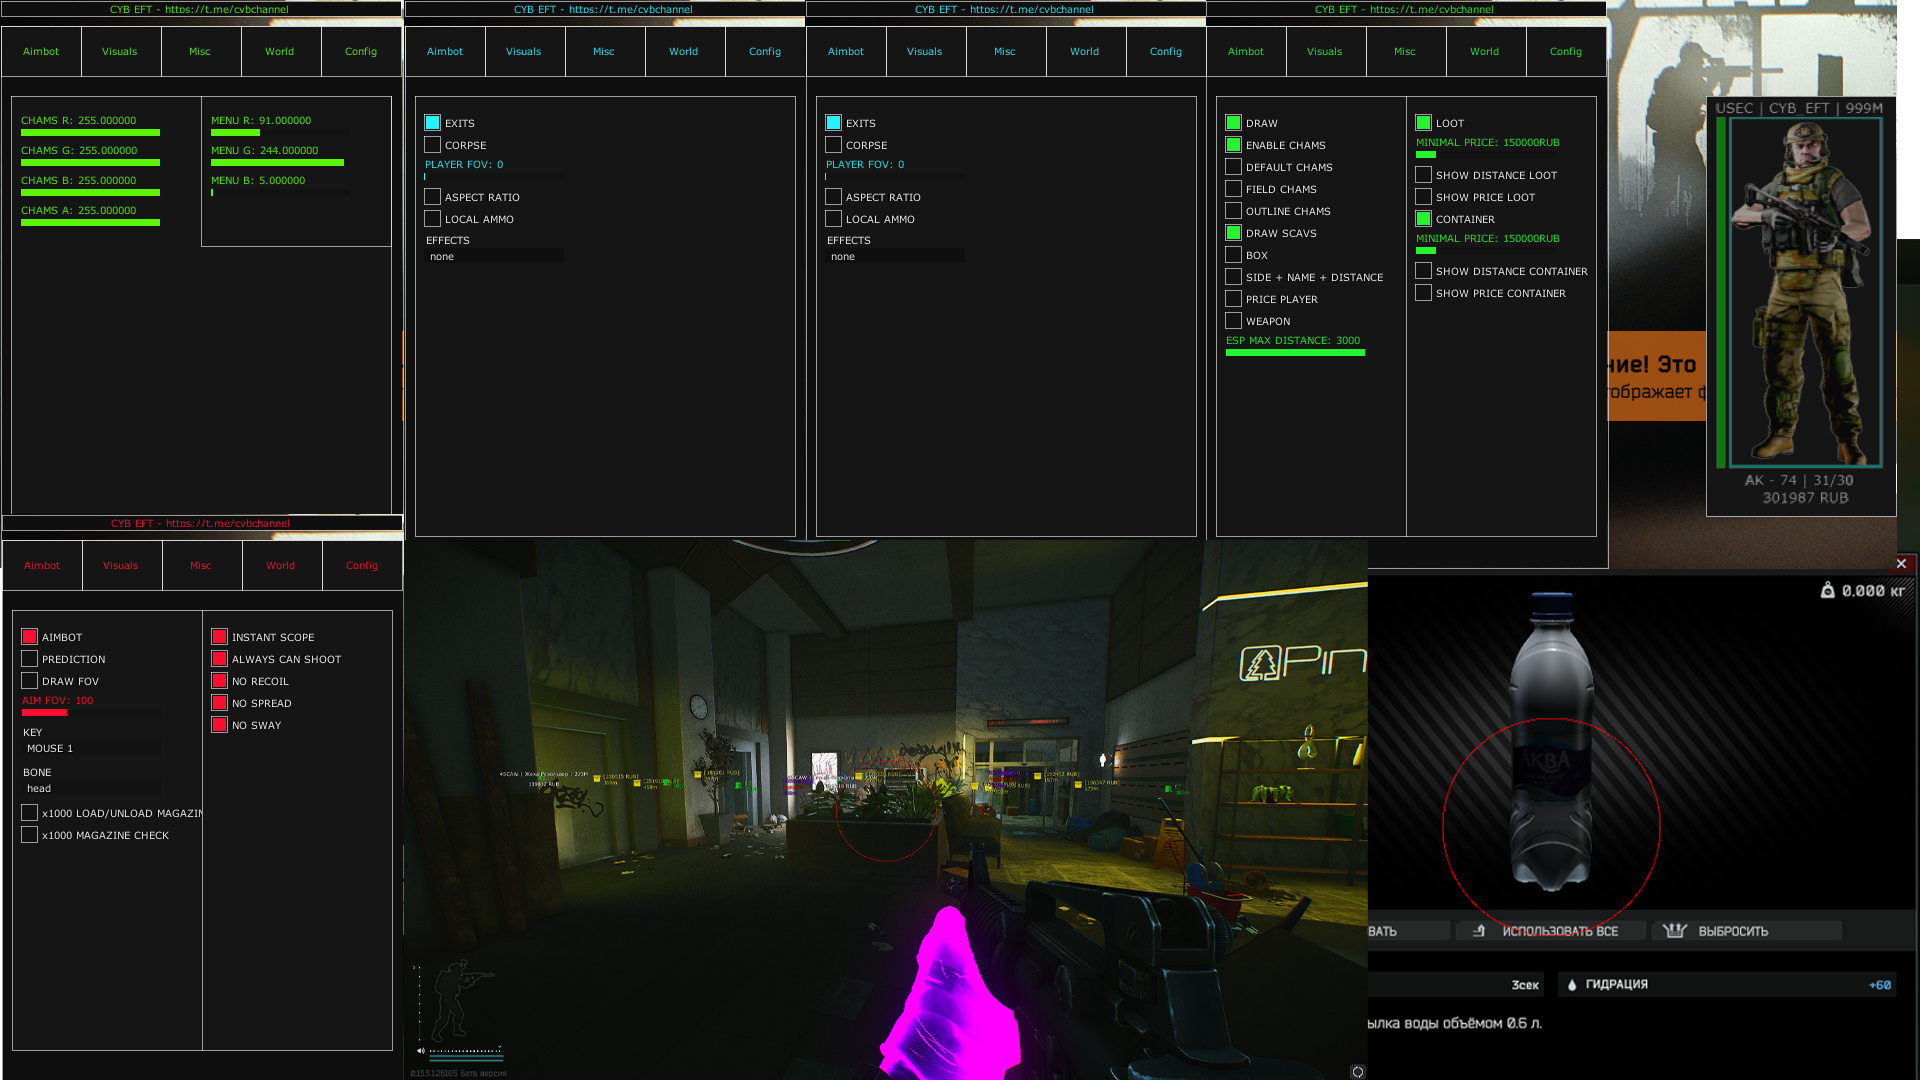The height and width of the screenshot is (1080, 1920).
Task: Toggle INSTANT SCOPE checkbox
Action: 220,637
